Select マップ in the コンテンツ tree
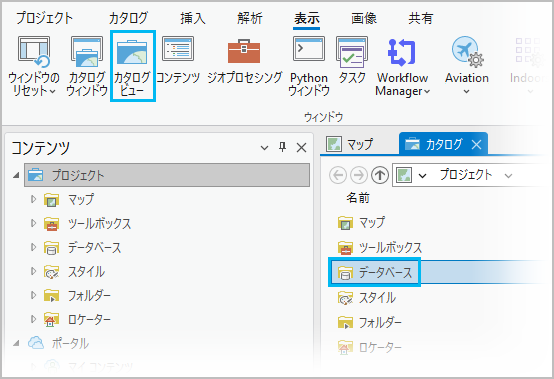This screenshot has height=379, width=554. (69, 199)
